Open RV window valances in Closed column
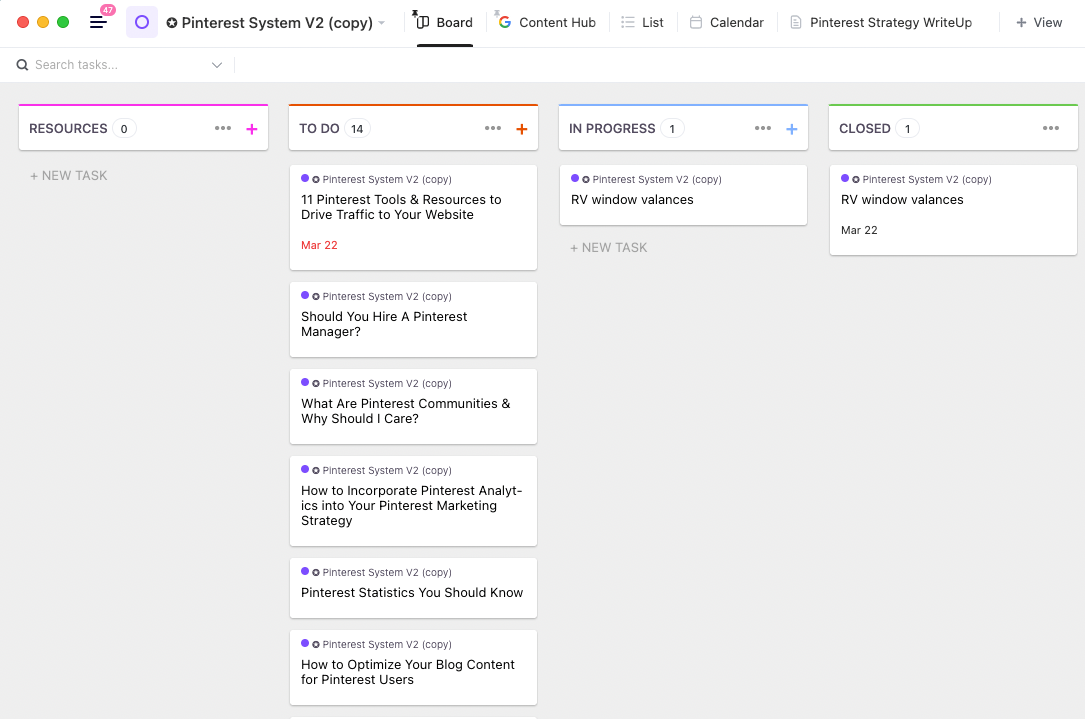 [x=953, y=210]
